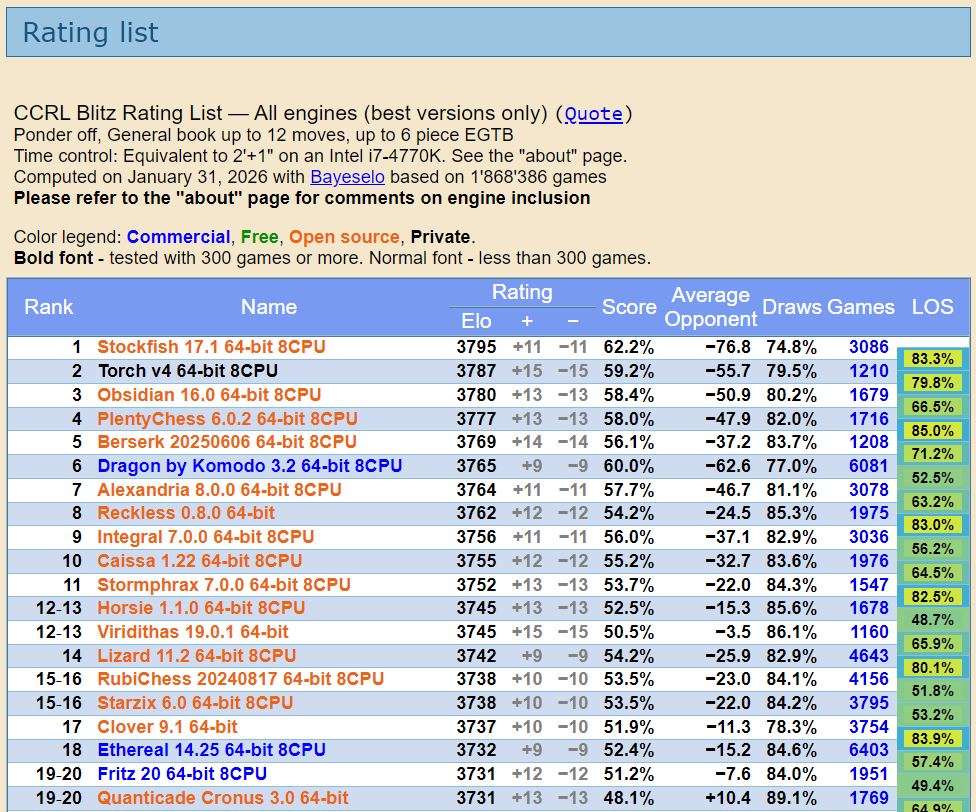Open Ethereal 14.25 64-bit 8CPU link

[211, 750]
